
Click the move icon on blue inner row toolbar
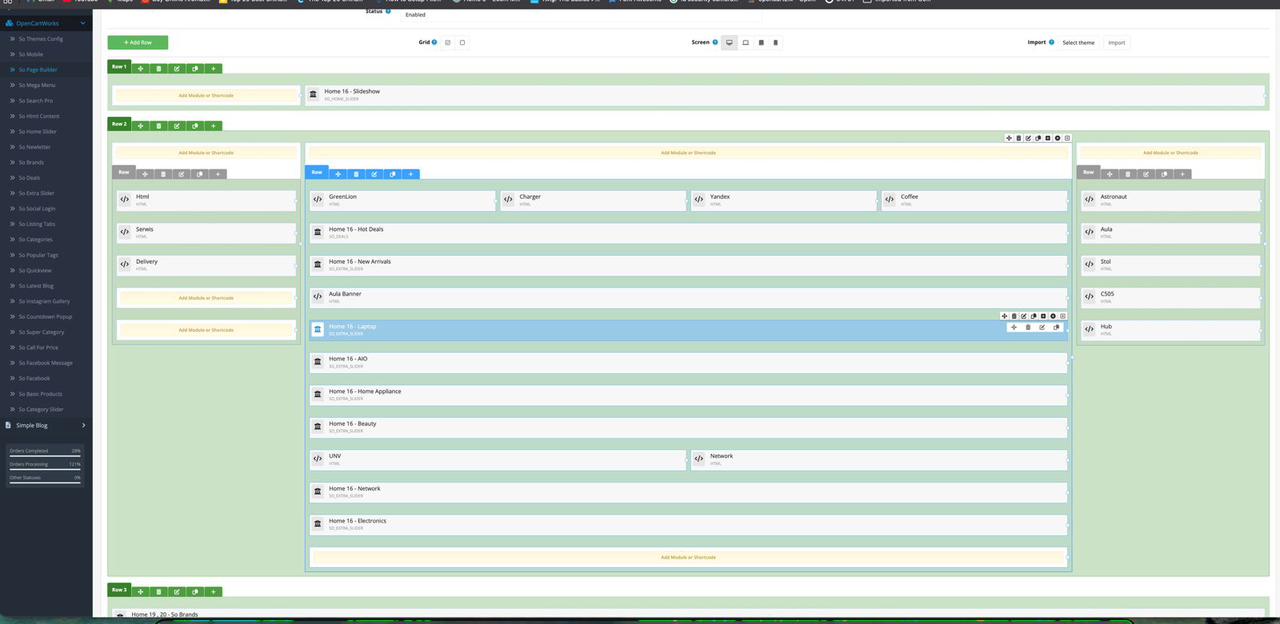click(x=338, y=174)
